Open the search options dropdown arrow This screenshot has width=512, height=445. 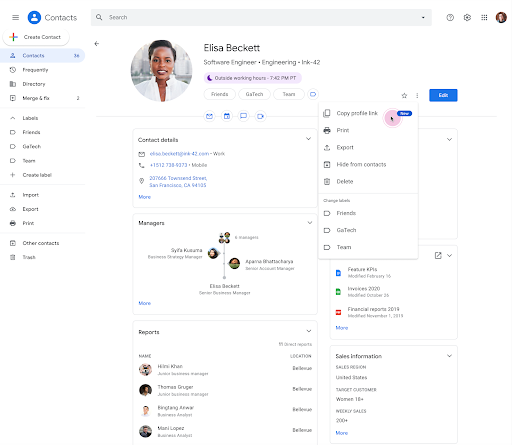click(423, 17)
